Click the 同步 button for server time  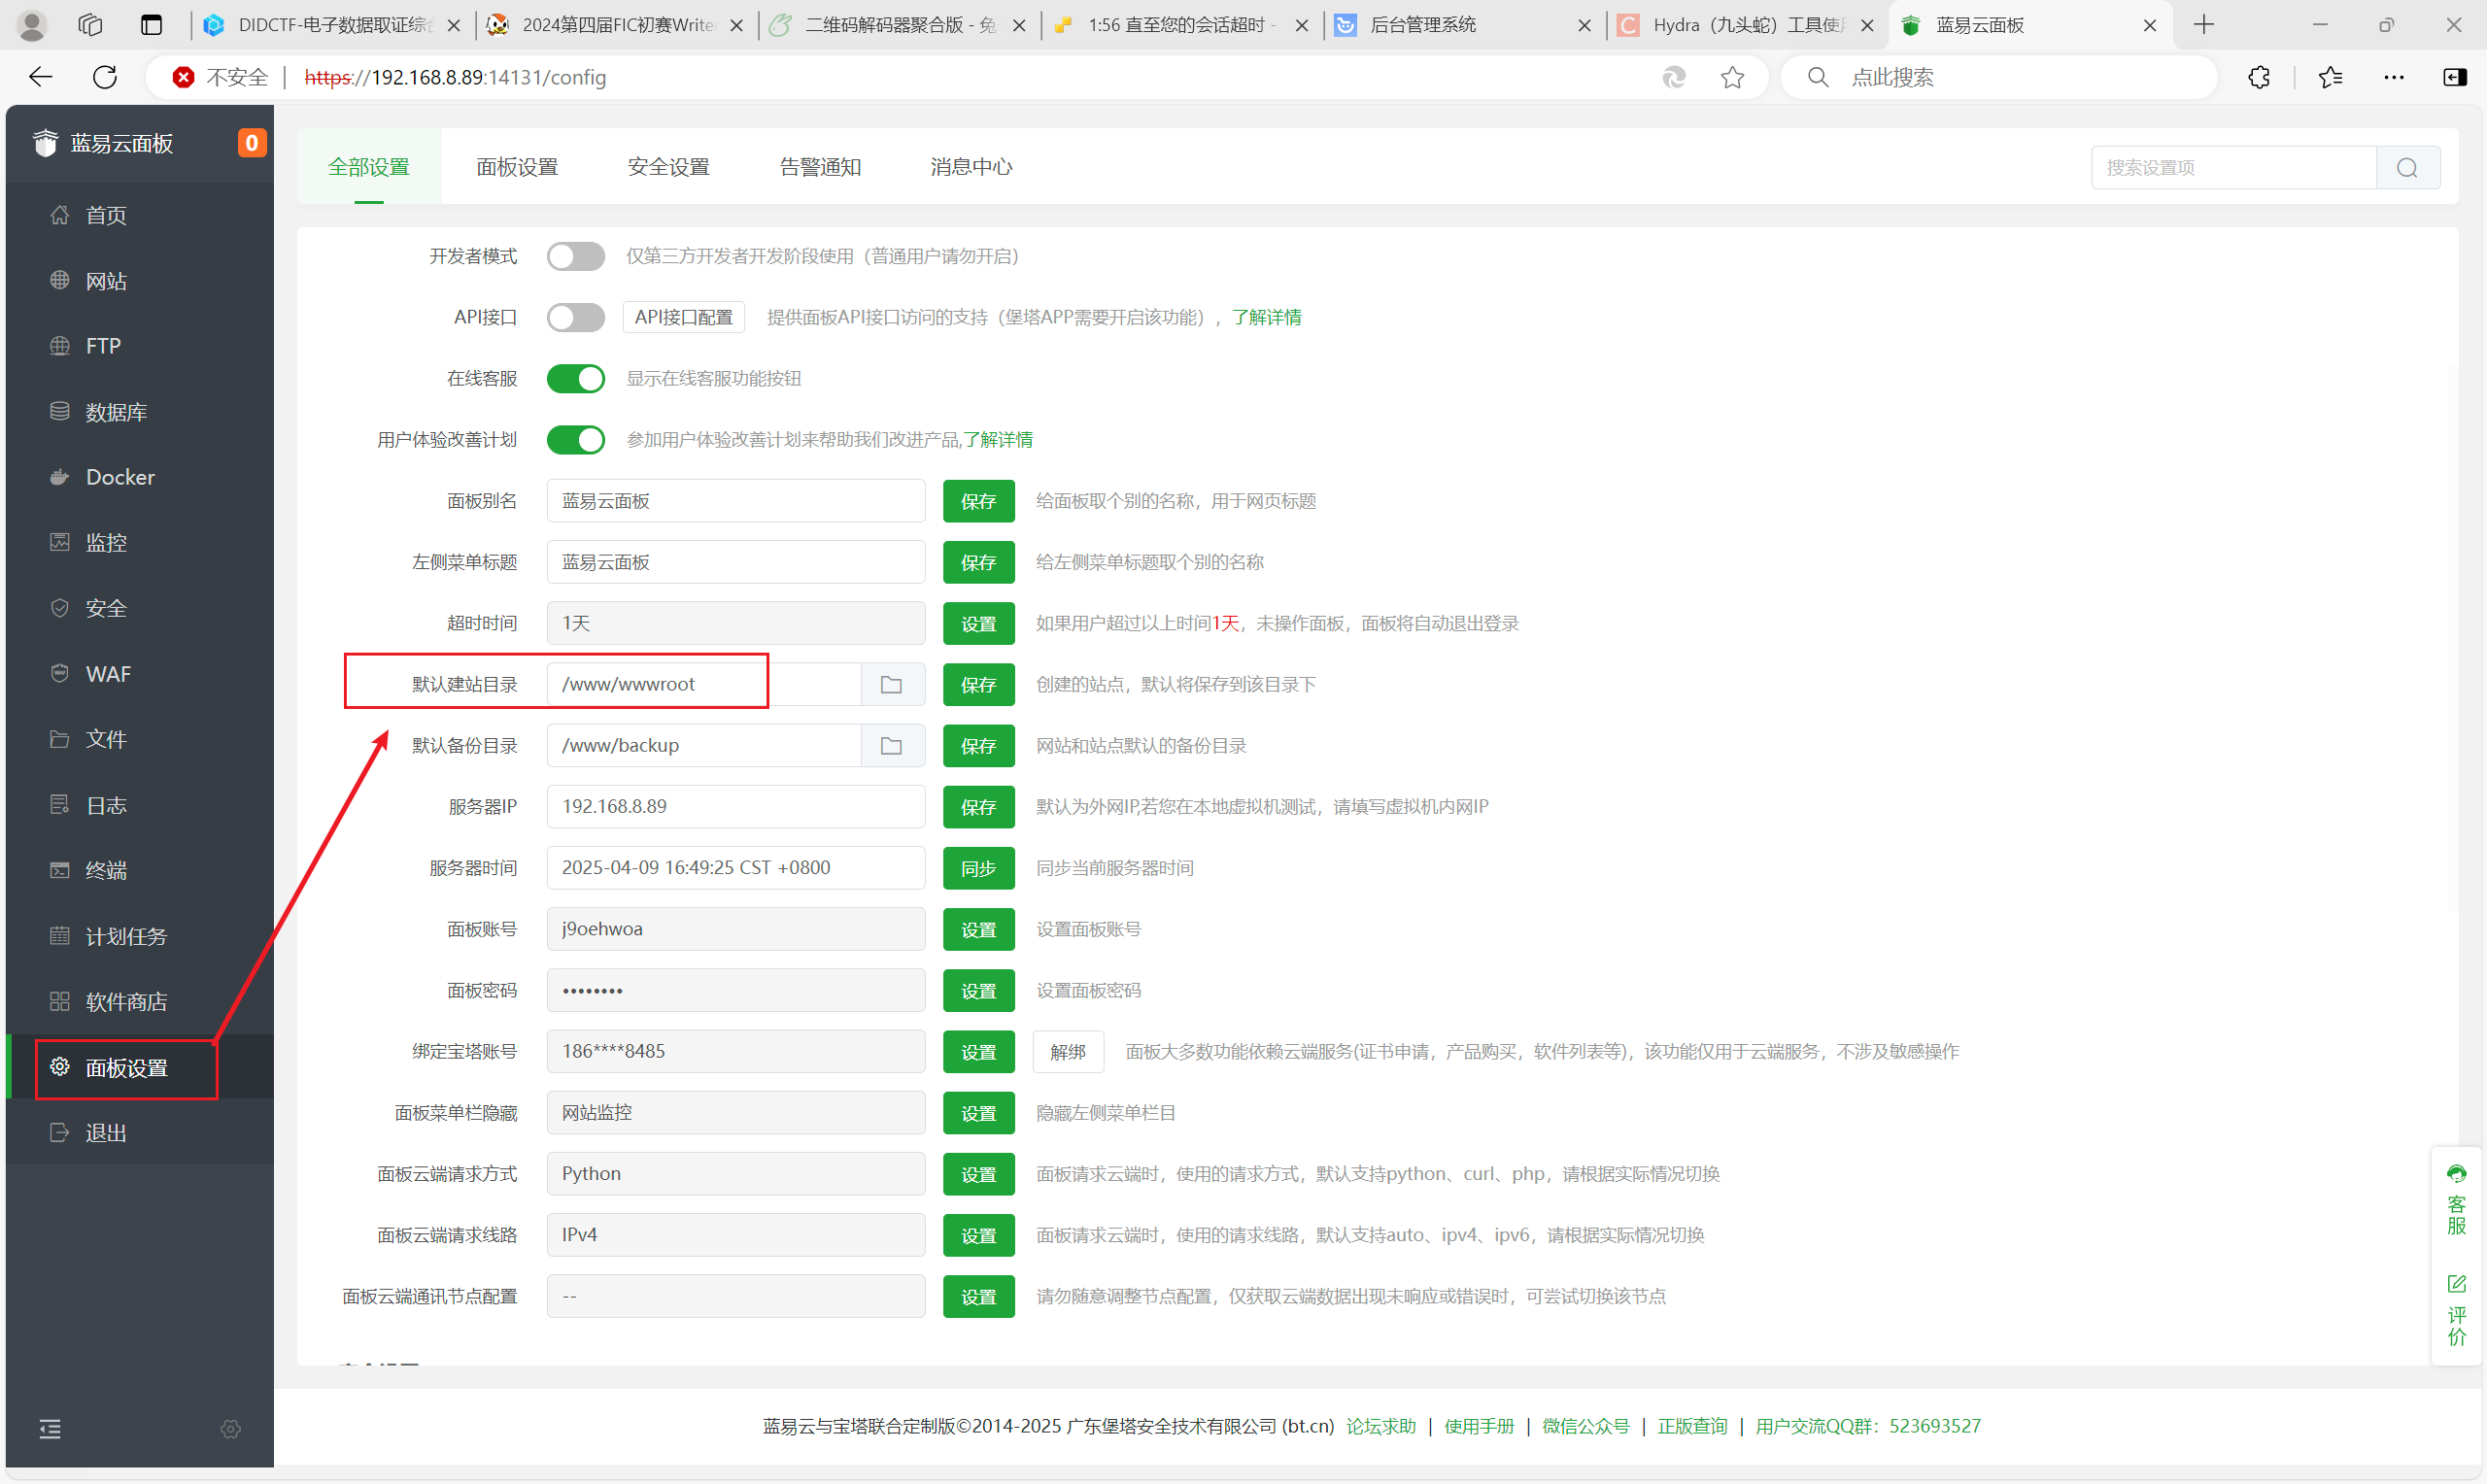coord(978,869)
